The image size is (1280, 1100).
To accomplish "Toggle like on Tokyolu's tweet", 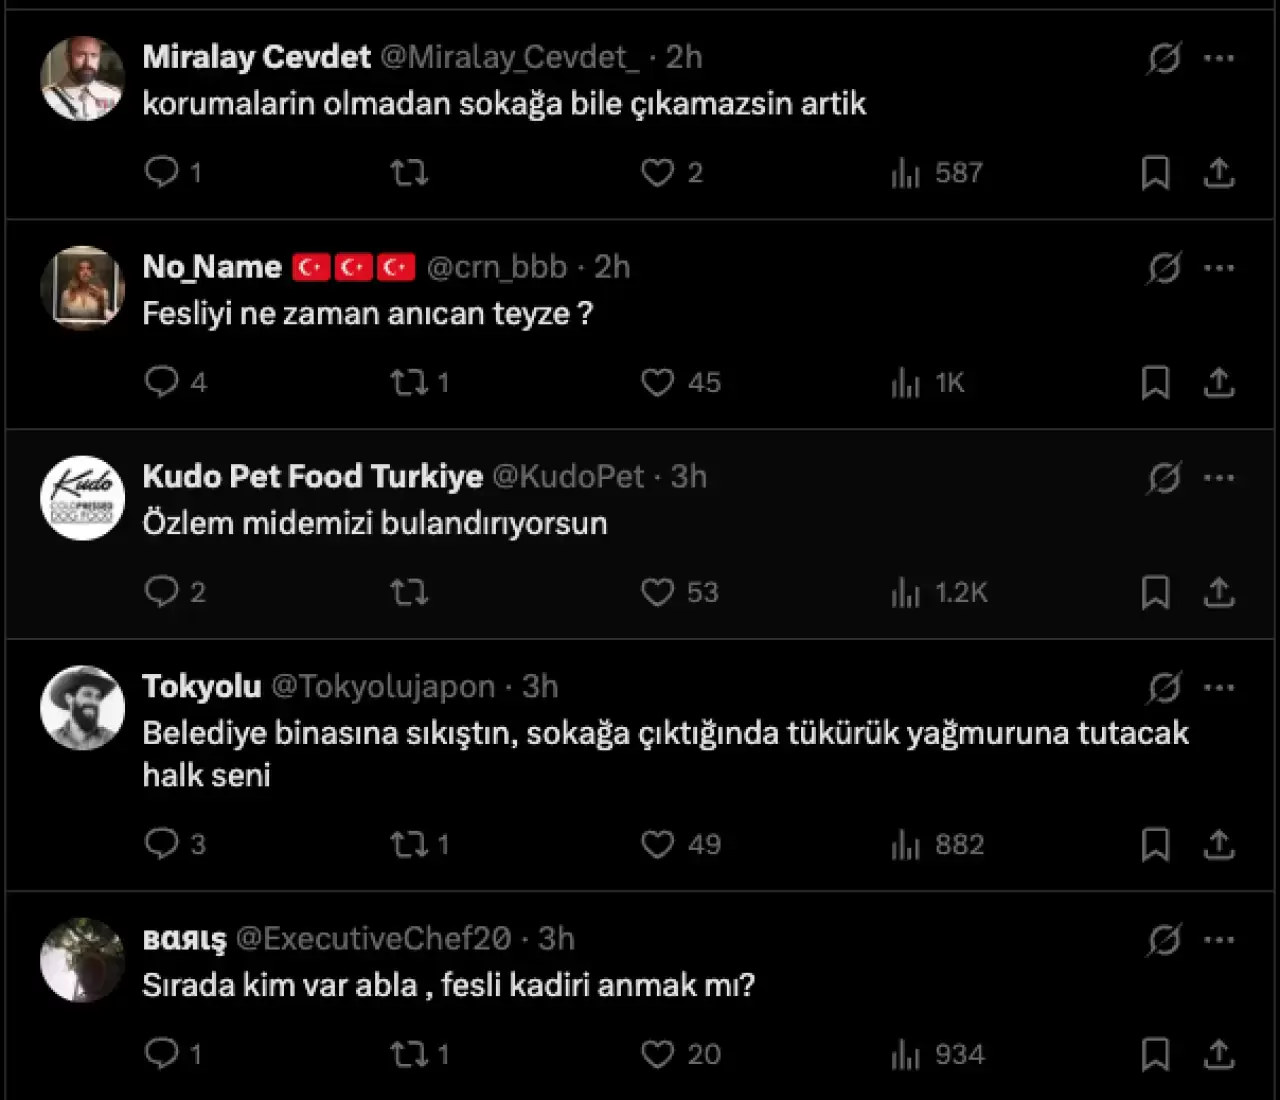I will [x=657, y=844].
